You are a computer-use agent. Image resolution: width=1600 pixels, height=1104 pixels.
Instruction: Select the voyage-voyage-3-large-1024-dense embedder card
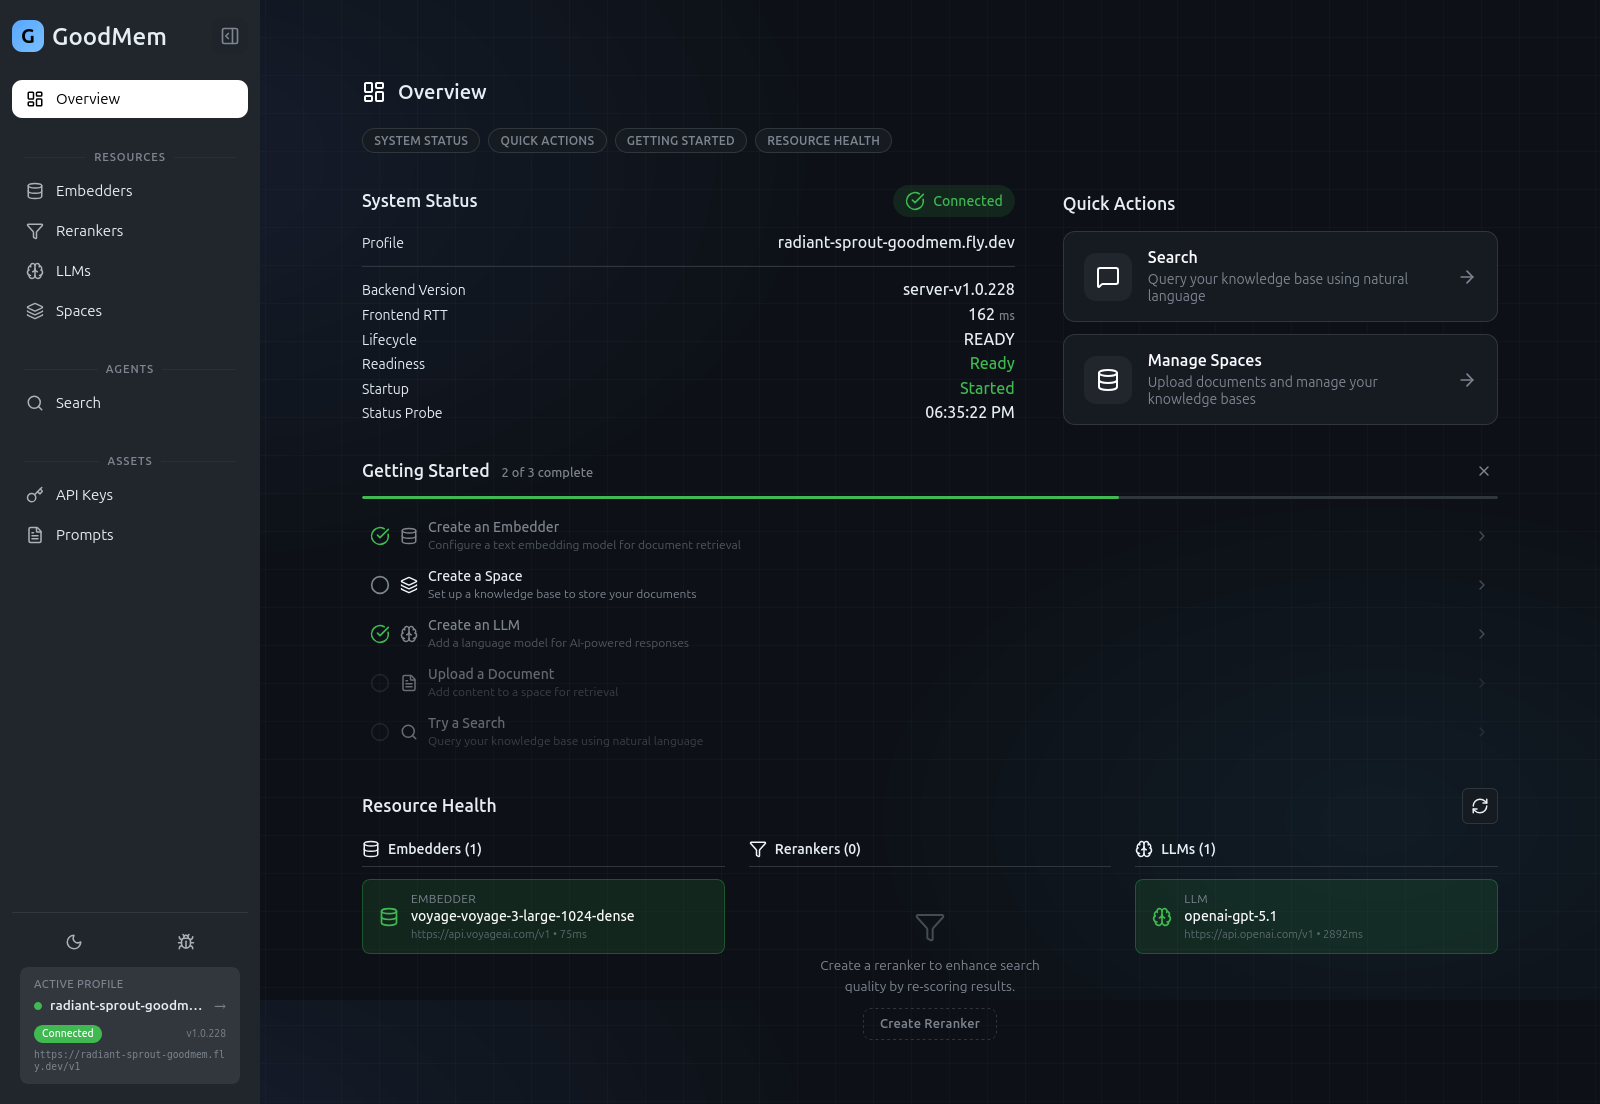543,916
